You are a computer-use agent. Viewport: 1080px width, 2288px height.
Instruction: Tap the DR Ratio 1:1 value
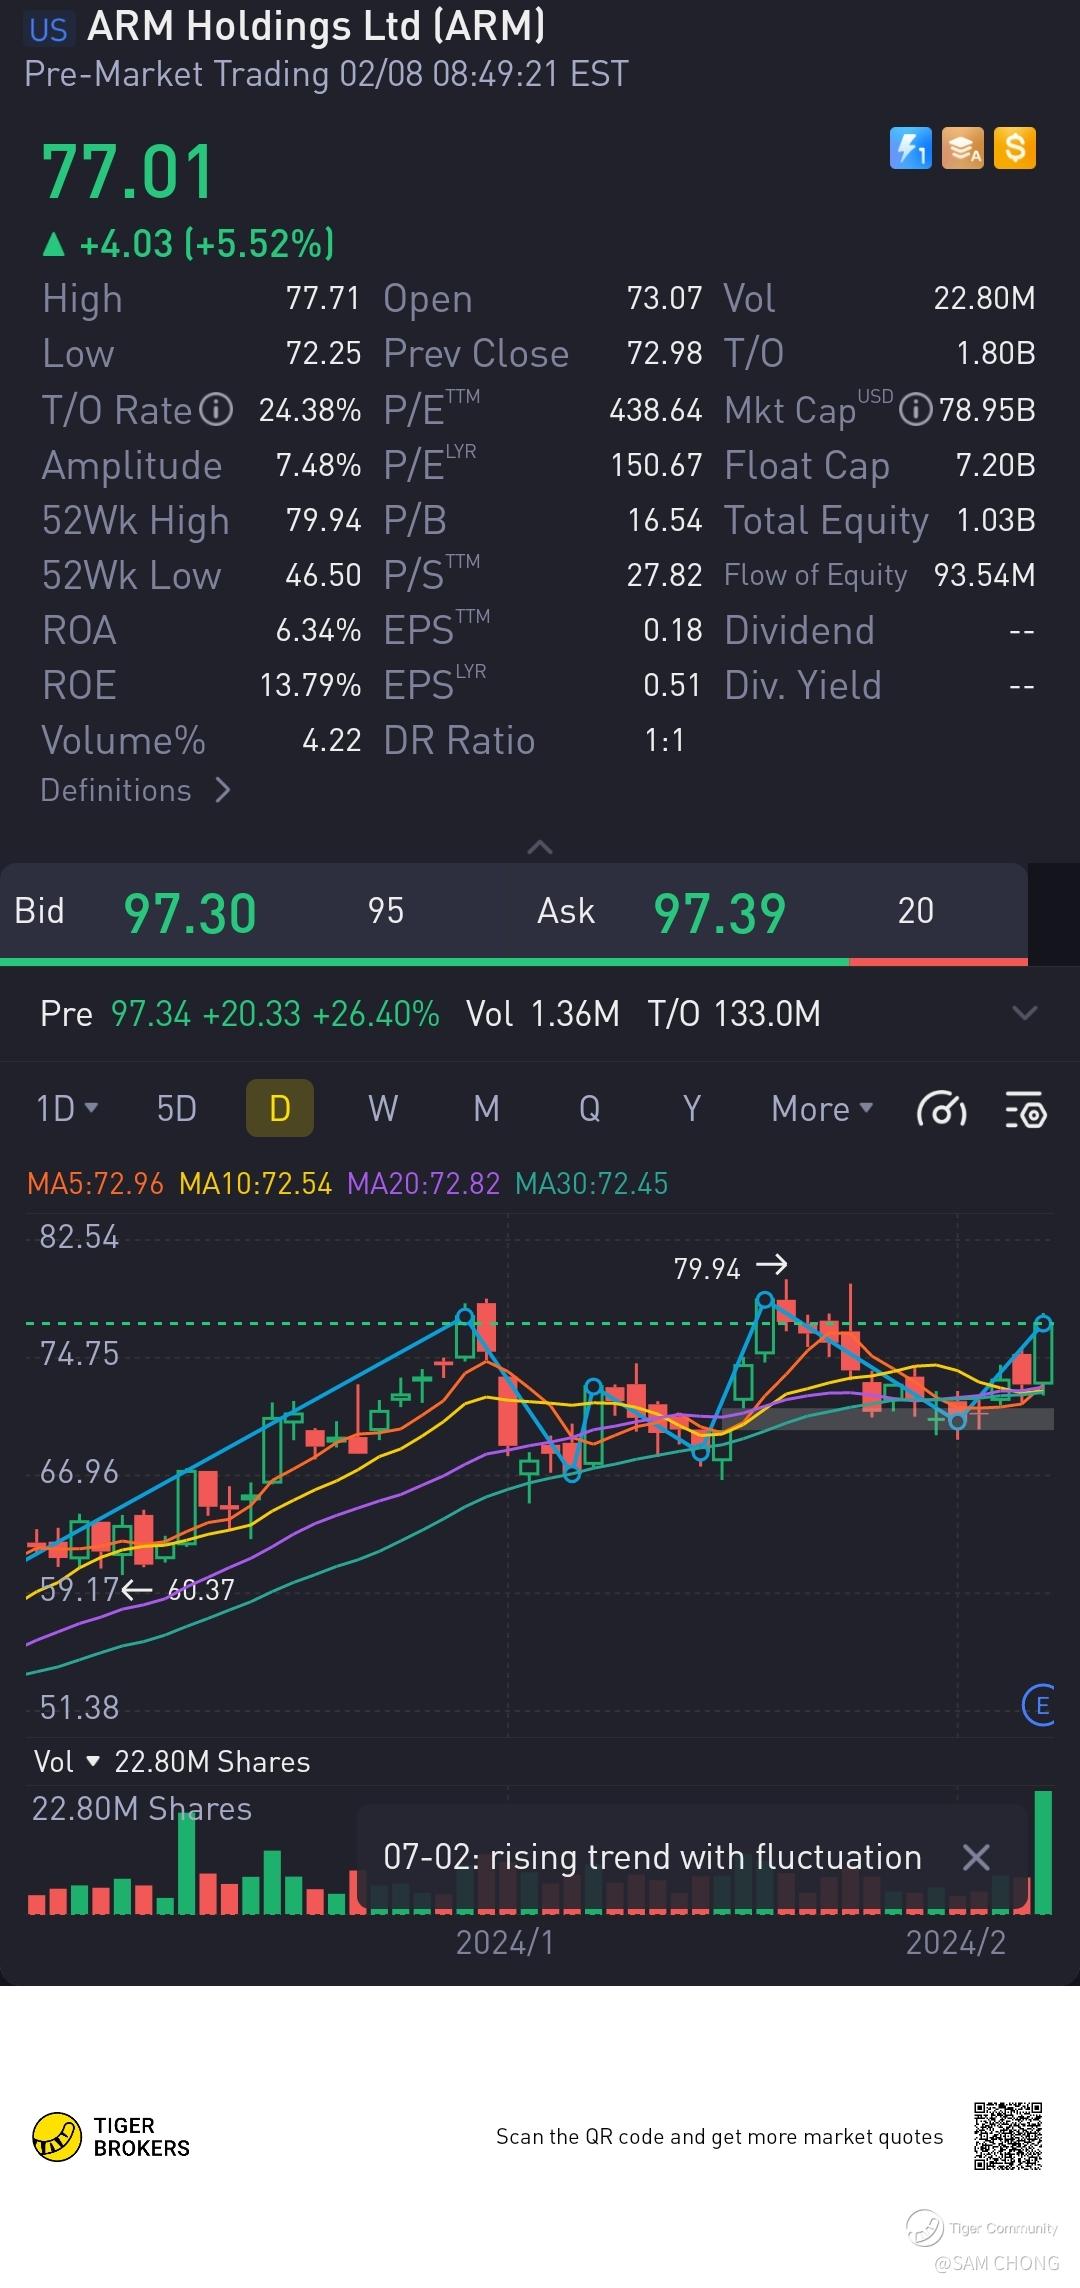[x=664, y=740]
